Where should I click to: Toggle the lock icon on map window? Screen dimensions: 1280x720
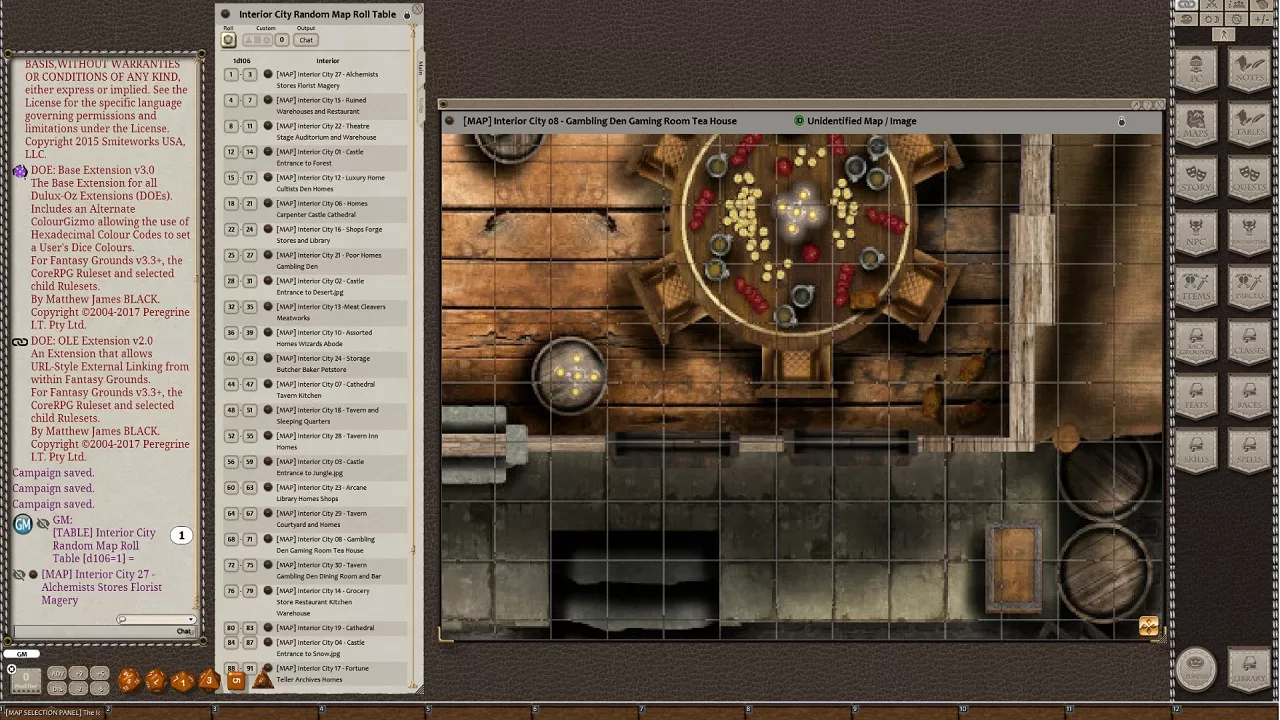tap(1121, 121)
